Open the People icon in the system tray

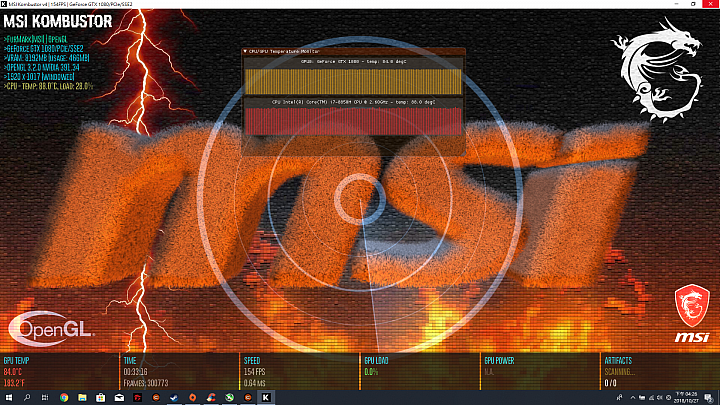619,398
